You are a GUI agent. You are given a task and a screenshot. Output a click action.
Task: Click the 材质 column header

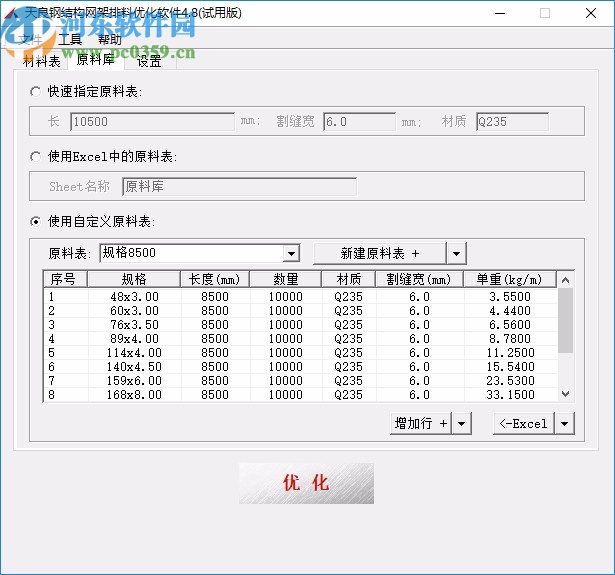pos(349,279)
